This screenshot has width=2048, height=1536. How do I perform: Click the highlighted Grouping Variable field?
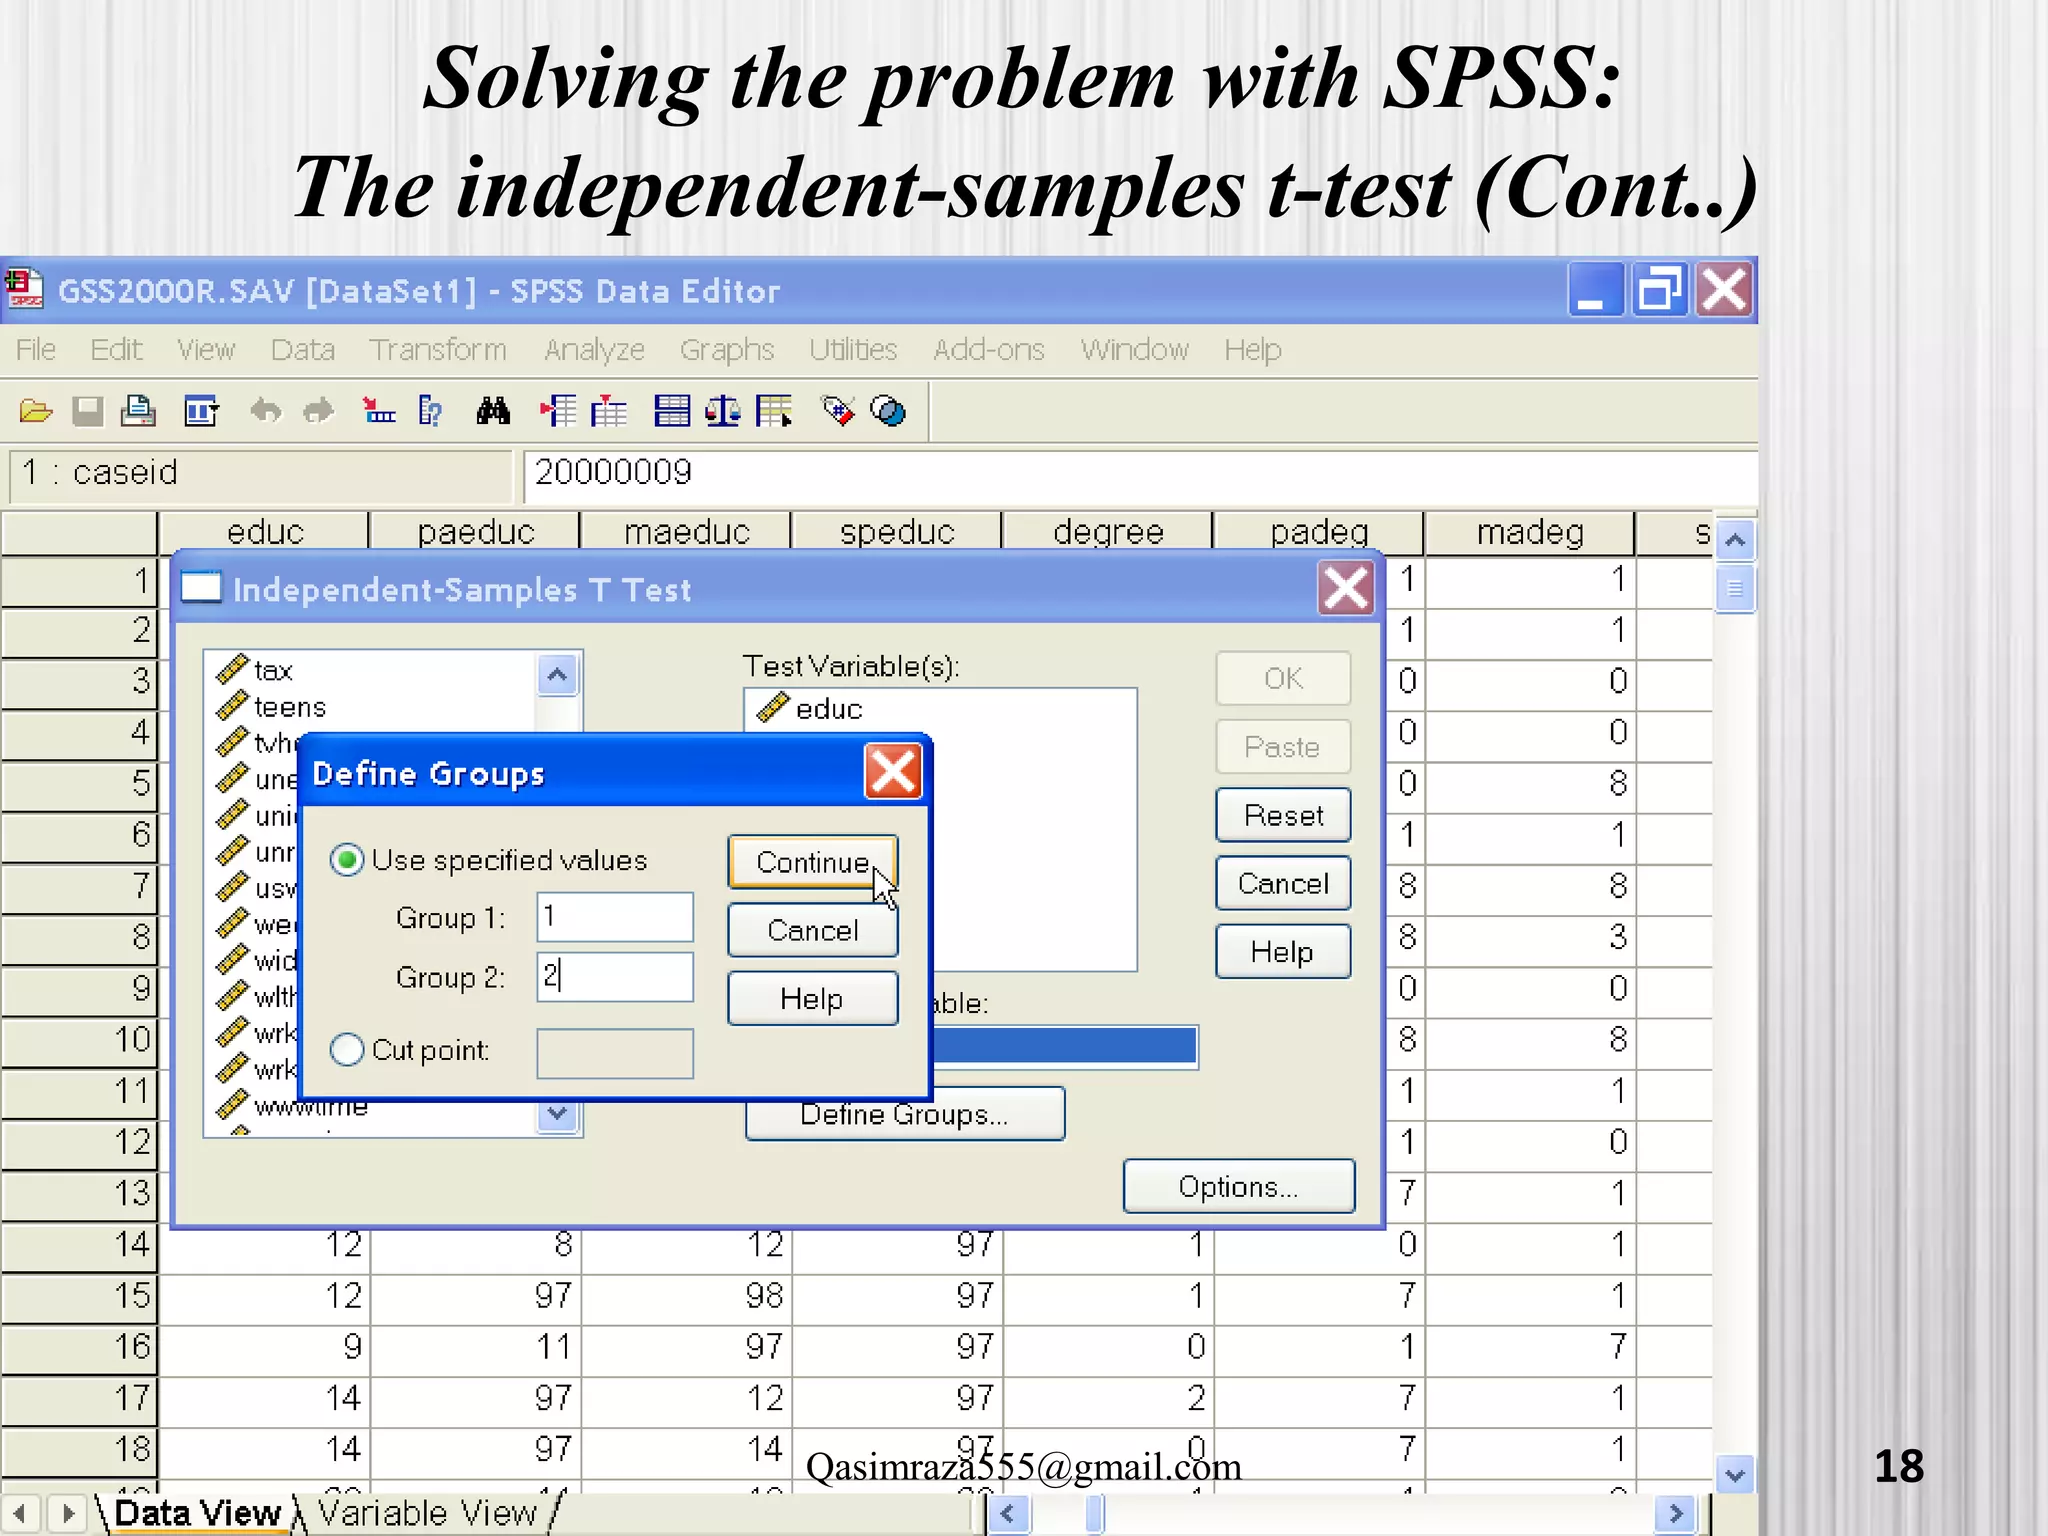pos(1064,1046)
